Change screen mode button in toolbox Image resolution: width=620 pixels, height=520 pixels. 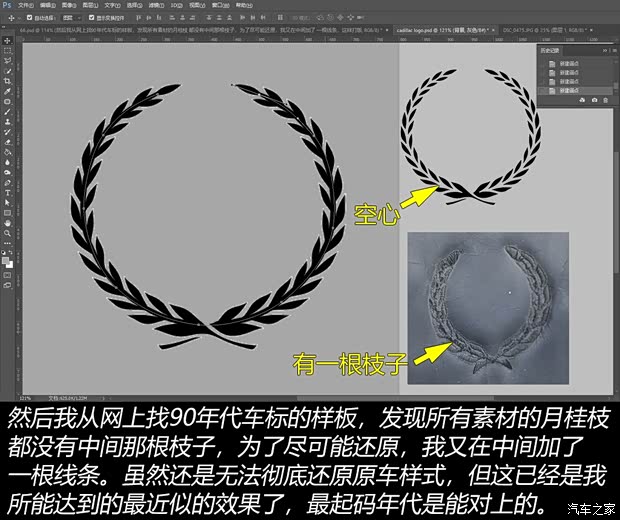pos(8,285)
